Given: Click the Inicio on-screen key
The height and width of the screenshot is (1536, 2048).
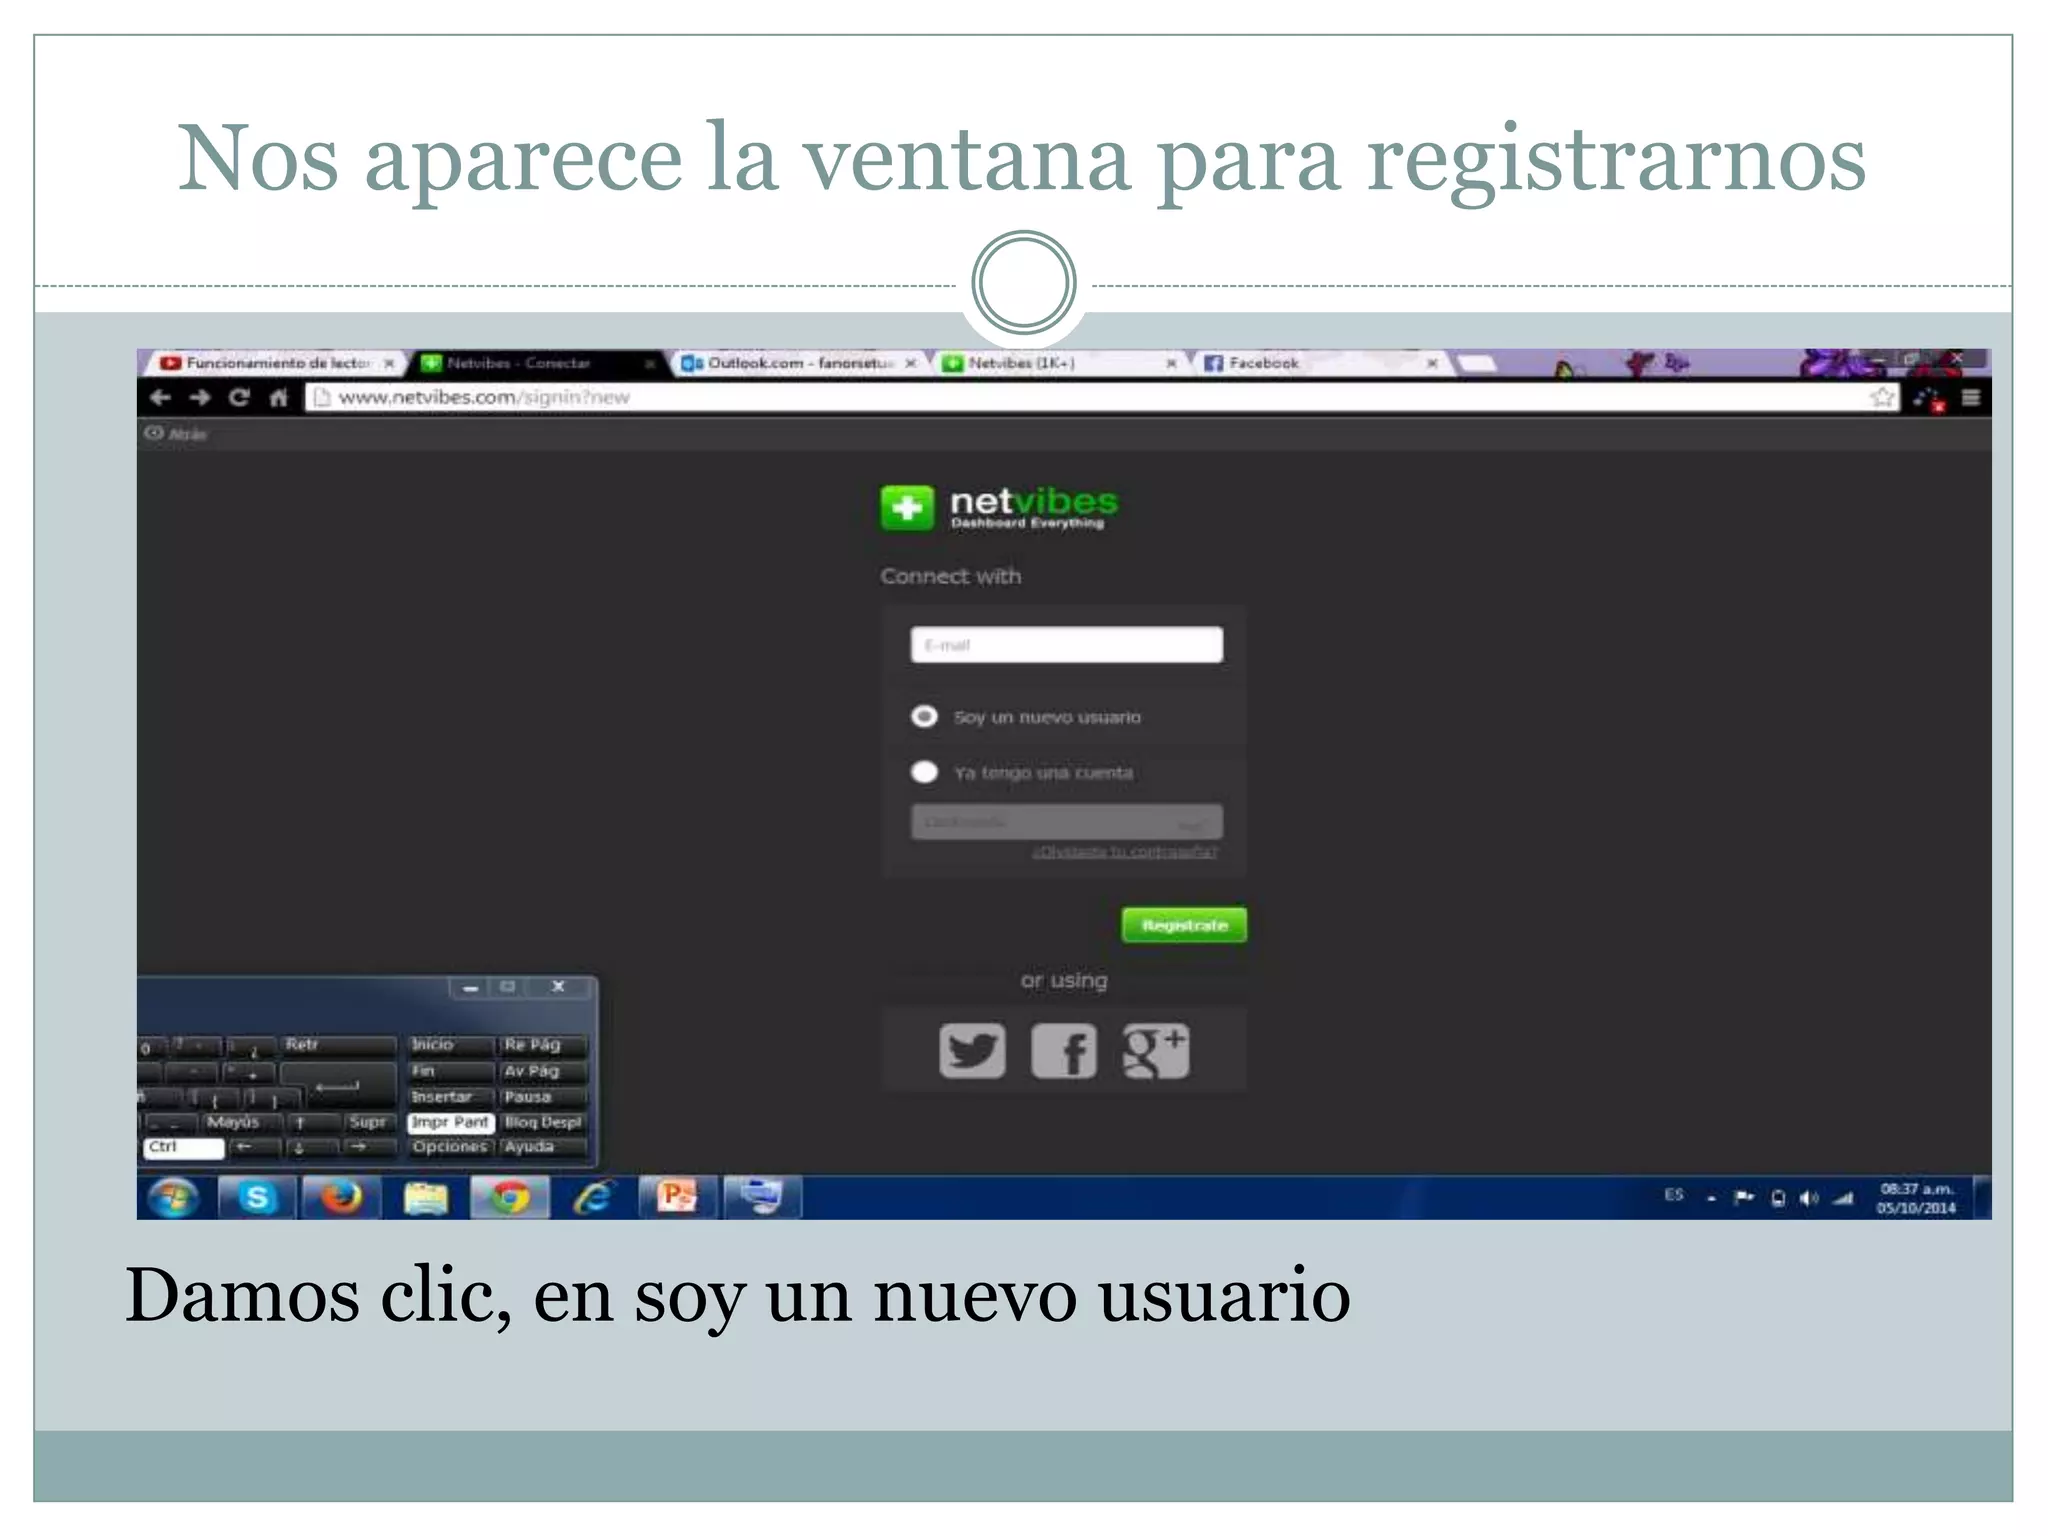Looking at the screenshot, I should pyautogui.click(x=451, y=1044).
